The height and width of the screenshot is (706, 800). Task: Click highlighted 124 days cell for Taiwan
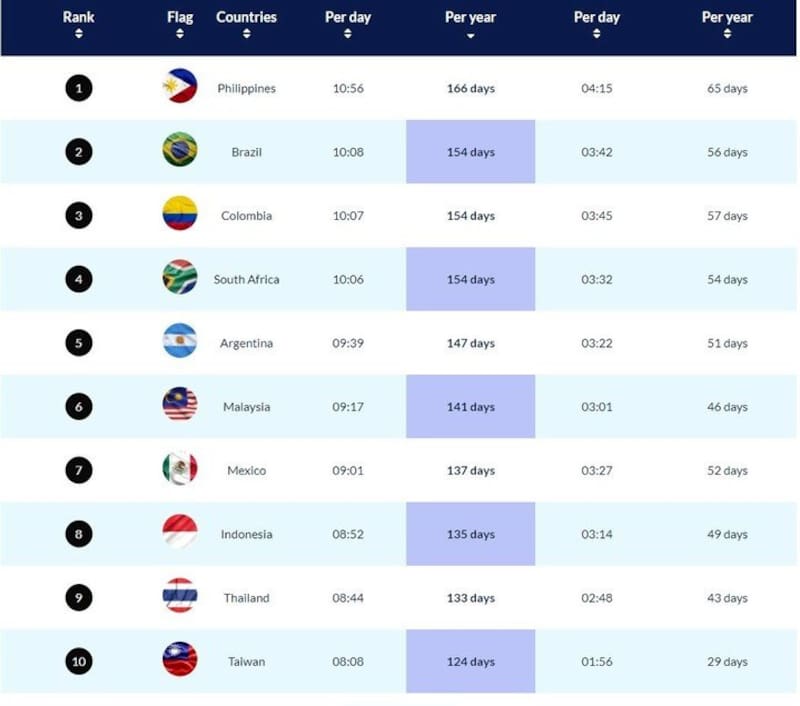pos(470,661)
